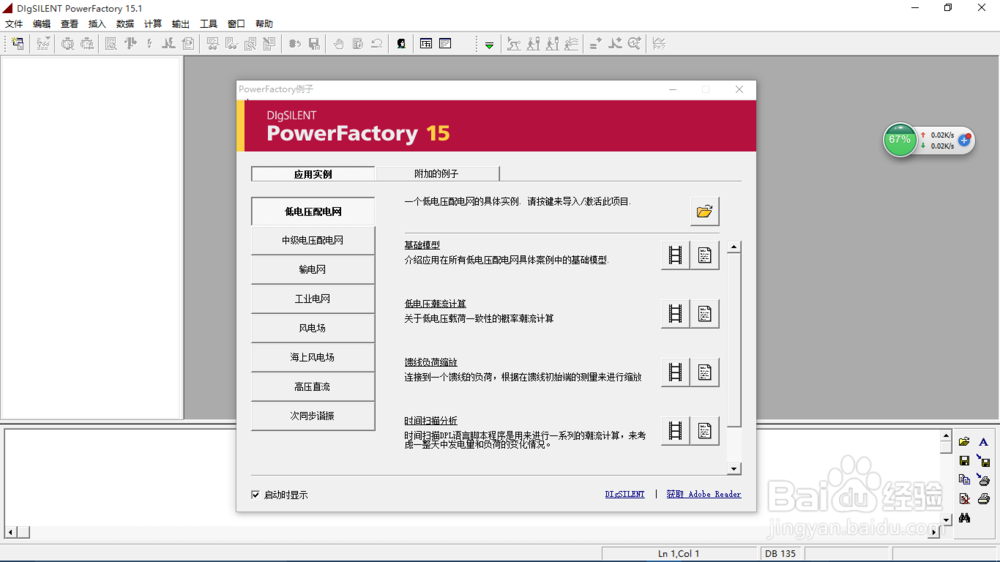This screenshot has width=1000, height=562.
Task: Click the printer icon with blue arrow
Action: click(983, 480)
